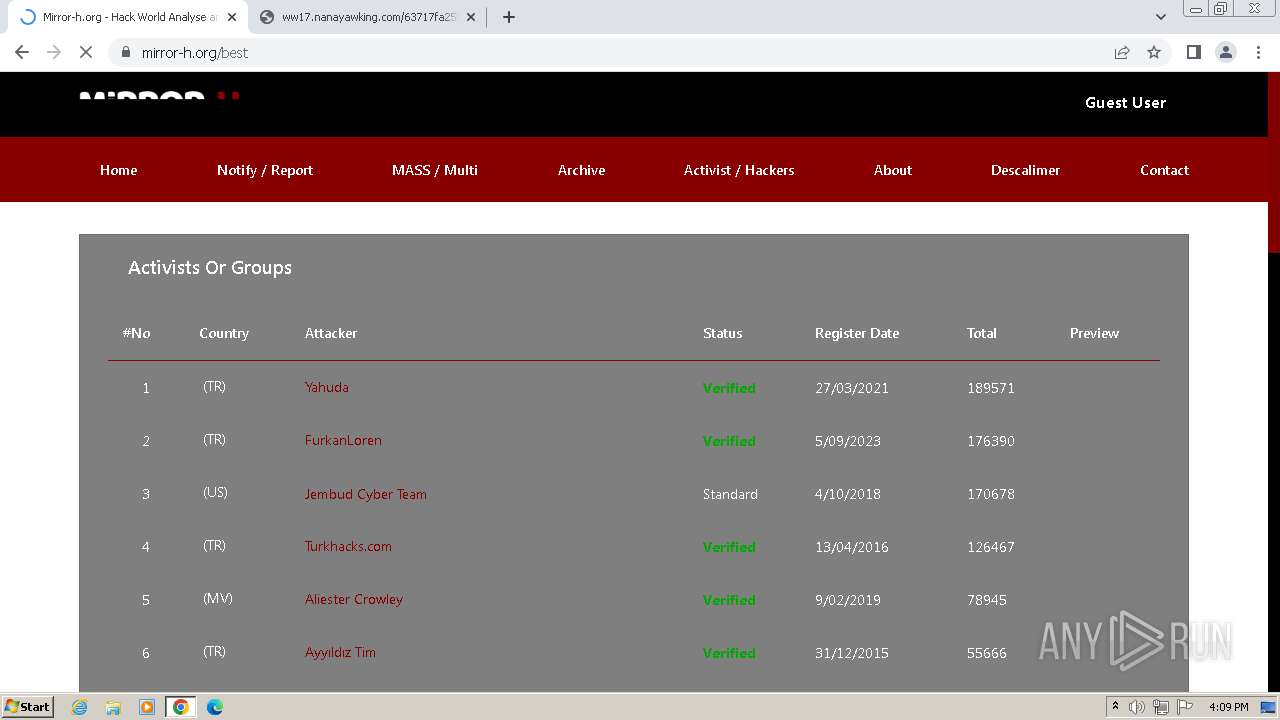The width and height of the screenshot is (1280, 720).
Task: Launch Internet Explorer from taskbar
Action: point(79,707)
